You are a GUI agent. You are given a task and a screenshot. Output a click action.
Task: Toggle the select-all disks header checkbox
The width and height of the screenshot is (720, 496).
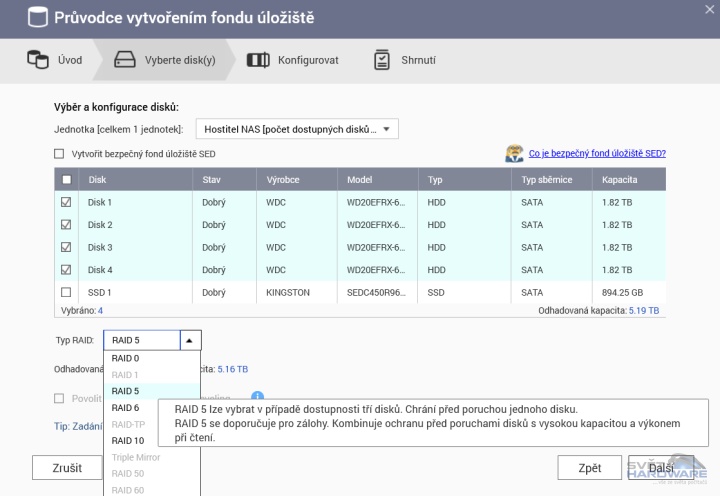click(67, 180)
